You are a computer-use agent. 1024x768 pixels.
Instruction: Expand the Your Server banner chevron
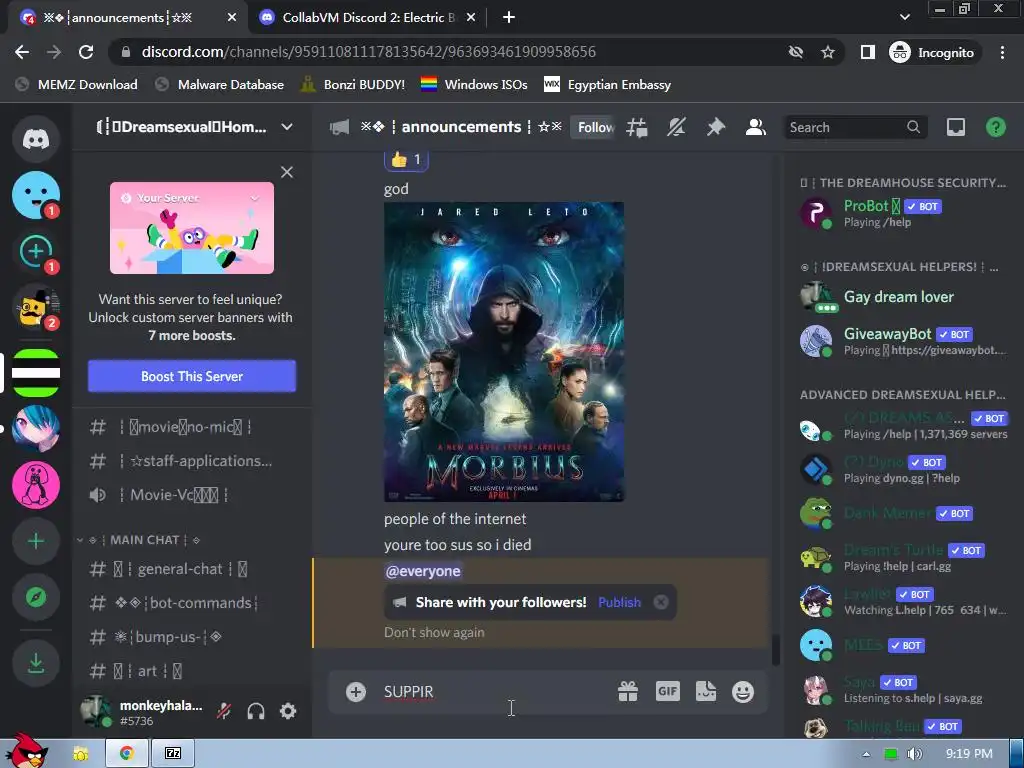coord(255,198)
